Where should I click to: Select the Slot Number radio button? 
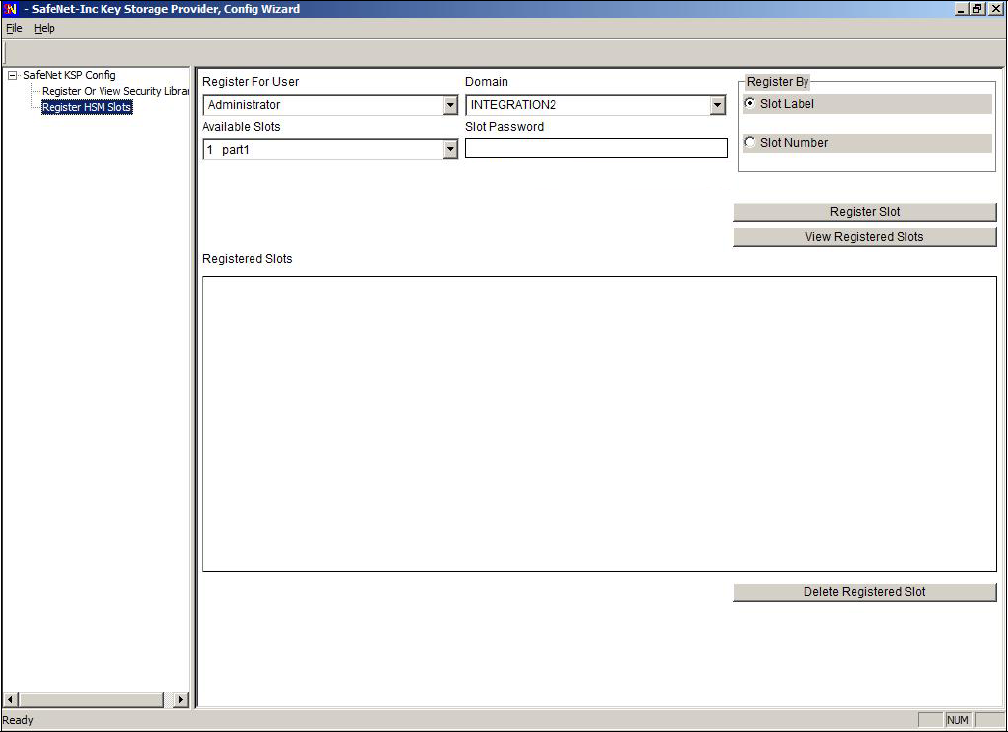click(750, 143)
